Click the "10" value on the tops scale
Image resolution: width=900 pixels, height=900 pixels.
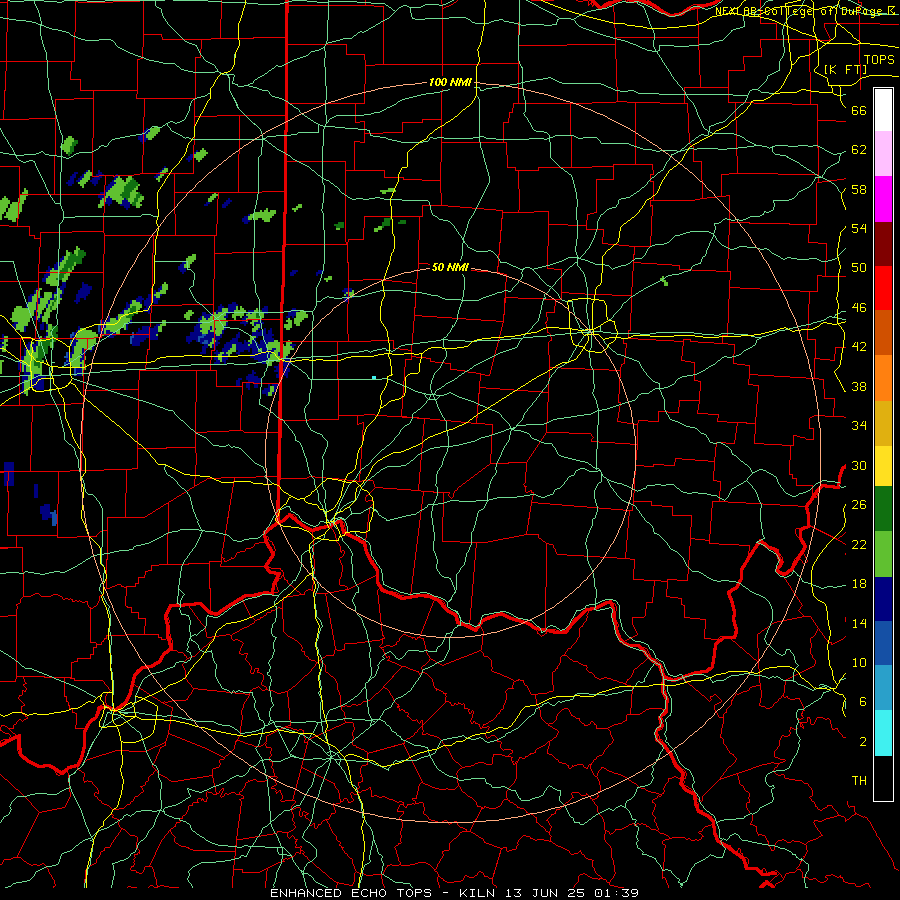pos(859,662)
